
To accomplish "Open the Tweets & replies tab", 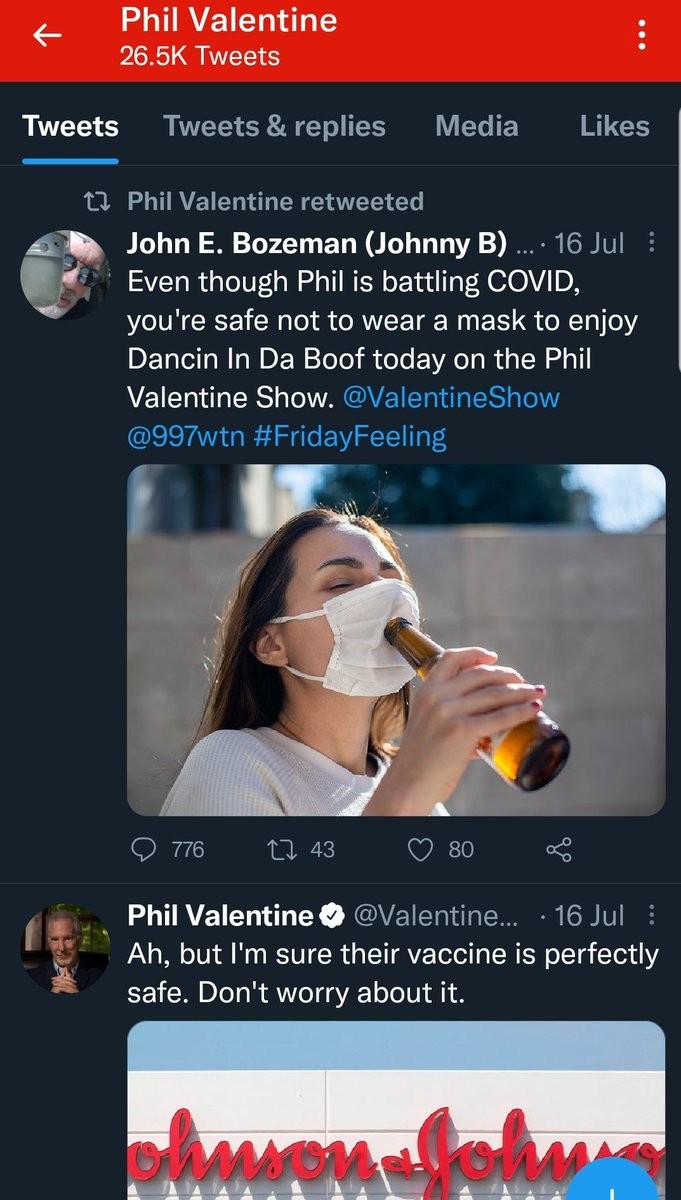I will (274, 126).
